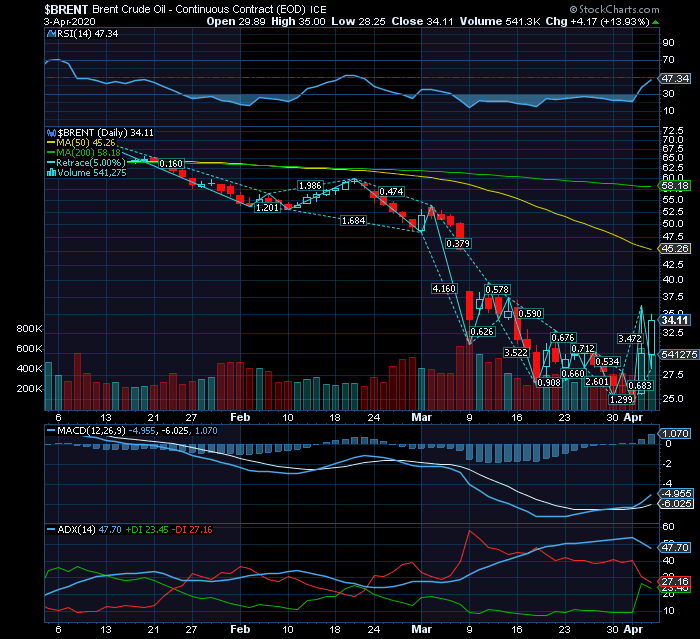Click the MA(200) 58.18 legend text
The height and width of the screenshot is (639, 700).
(x=88, y=153)
